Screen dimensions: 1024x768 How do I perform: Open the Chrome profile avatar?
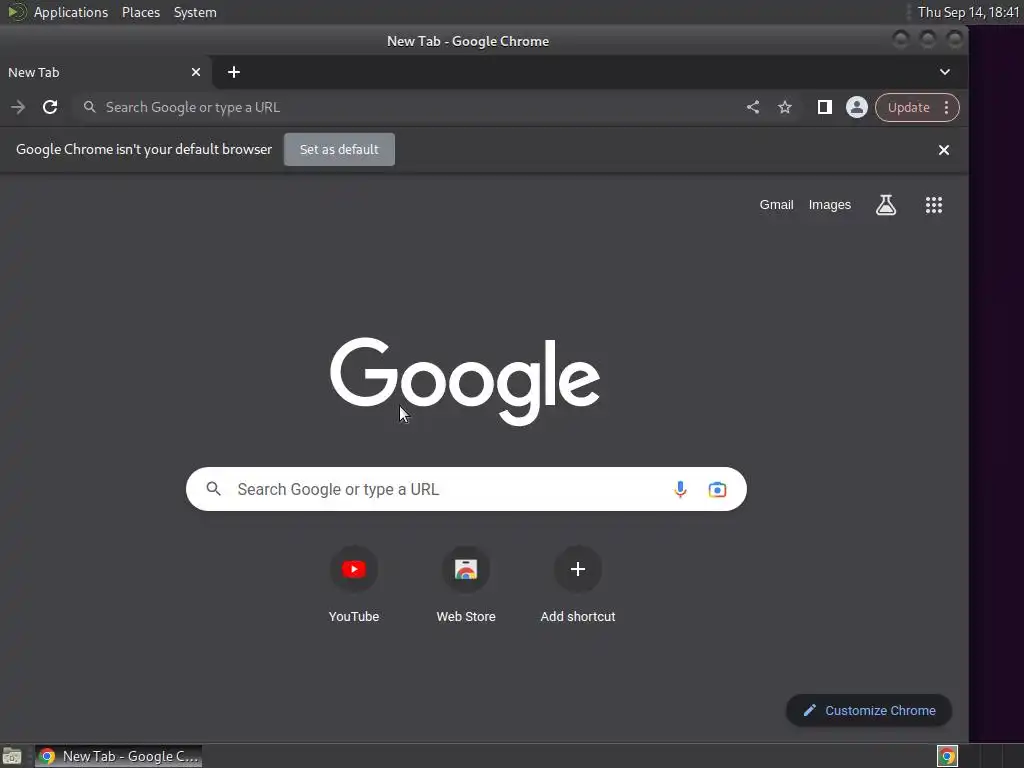click(856, 107)
